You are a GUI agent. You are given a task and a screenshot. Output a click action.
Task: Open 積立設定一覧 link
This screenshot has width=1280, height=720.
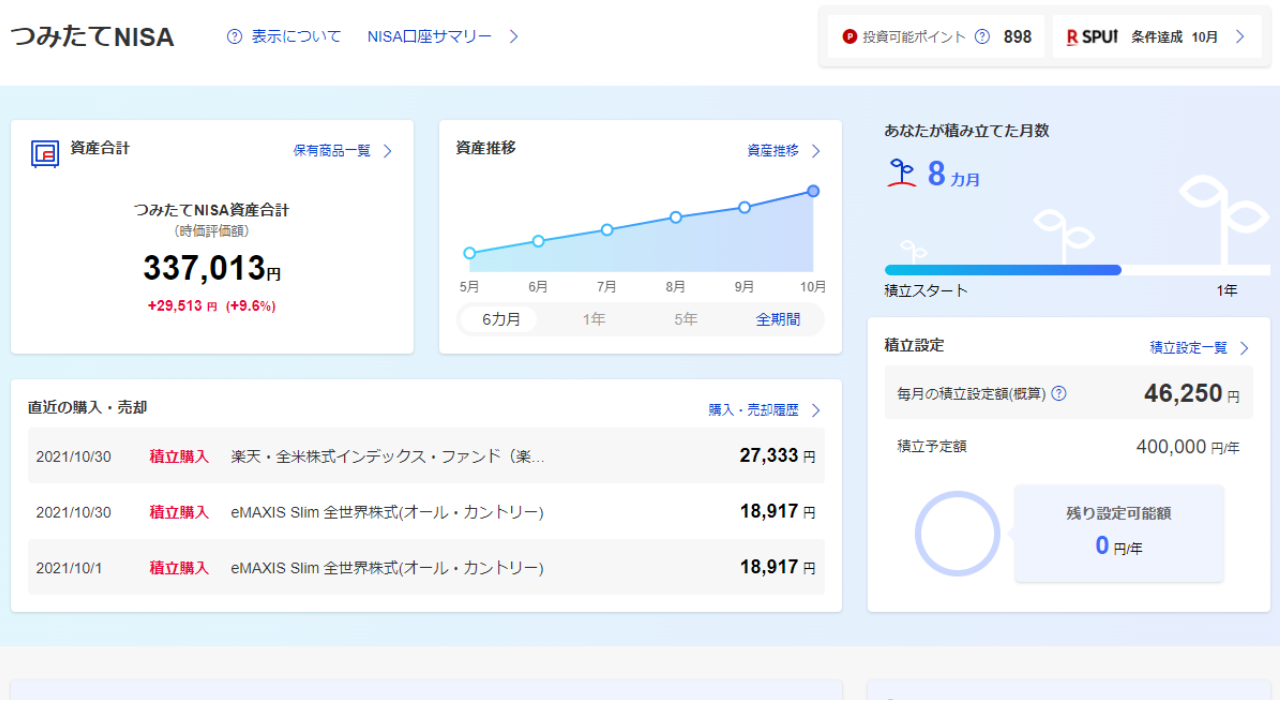[1189, 348]
